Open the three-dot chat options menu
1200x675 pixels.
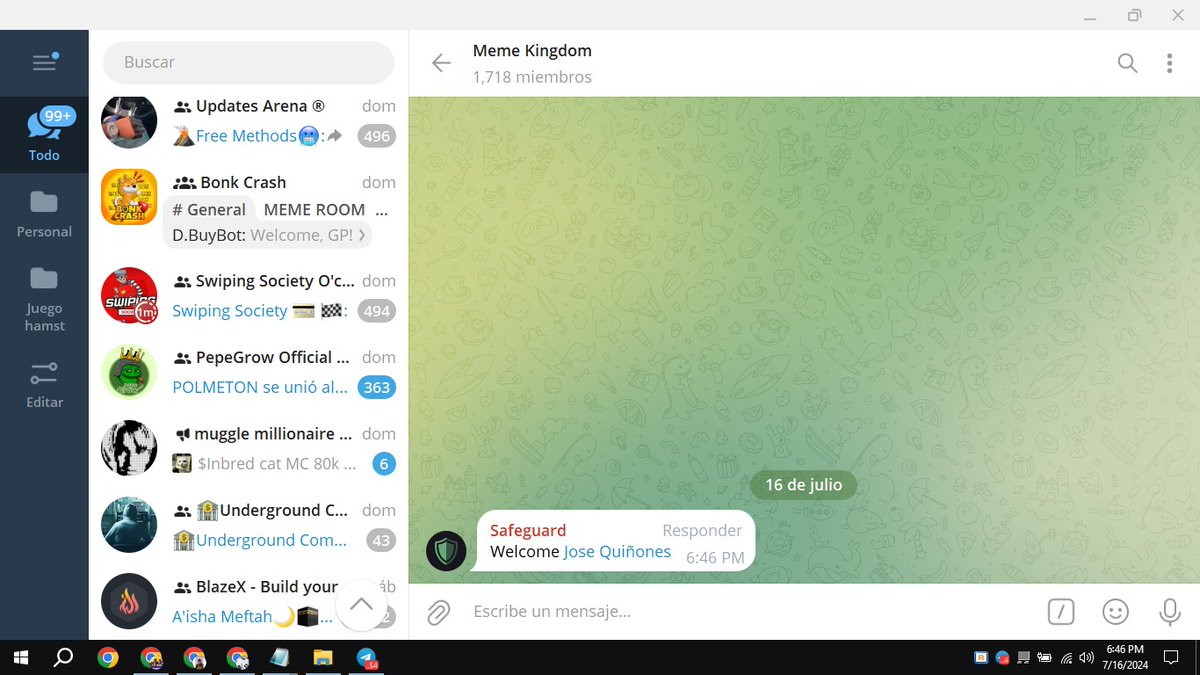tap(1169, 63)
